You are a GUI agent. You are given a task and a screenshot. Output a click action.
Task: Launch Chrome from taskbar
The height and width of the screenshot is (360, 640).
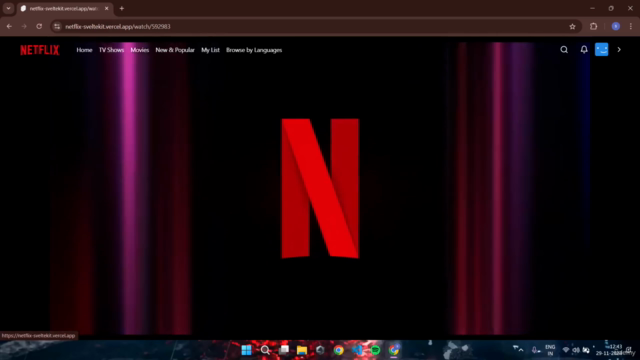pyautogui.click(x=338, y=350)
